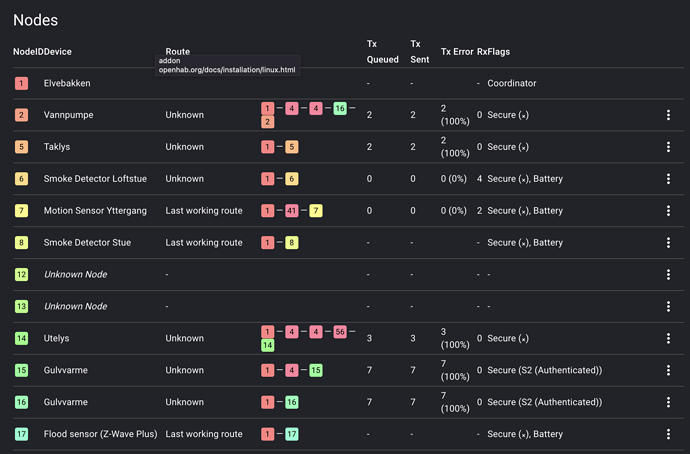Click the green node 16 badge in Vannpumpe's route
This screenshot has height=454, width=690.
click(340, 108)
